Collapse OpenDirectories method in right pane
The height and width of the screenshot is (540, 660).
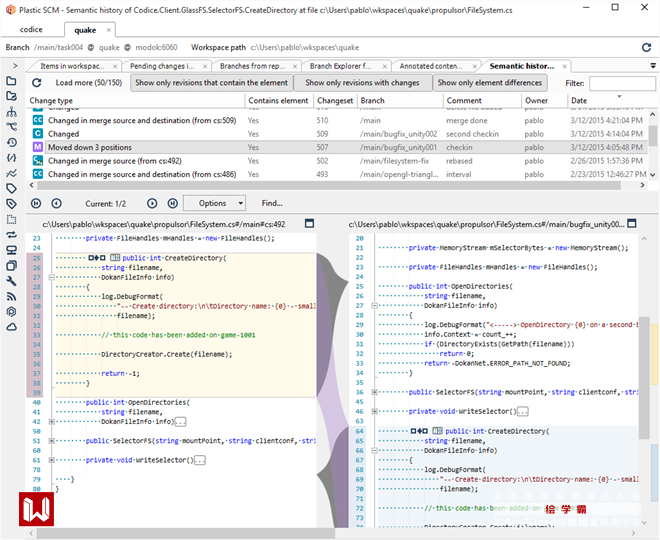[x=374, y=306]
